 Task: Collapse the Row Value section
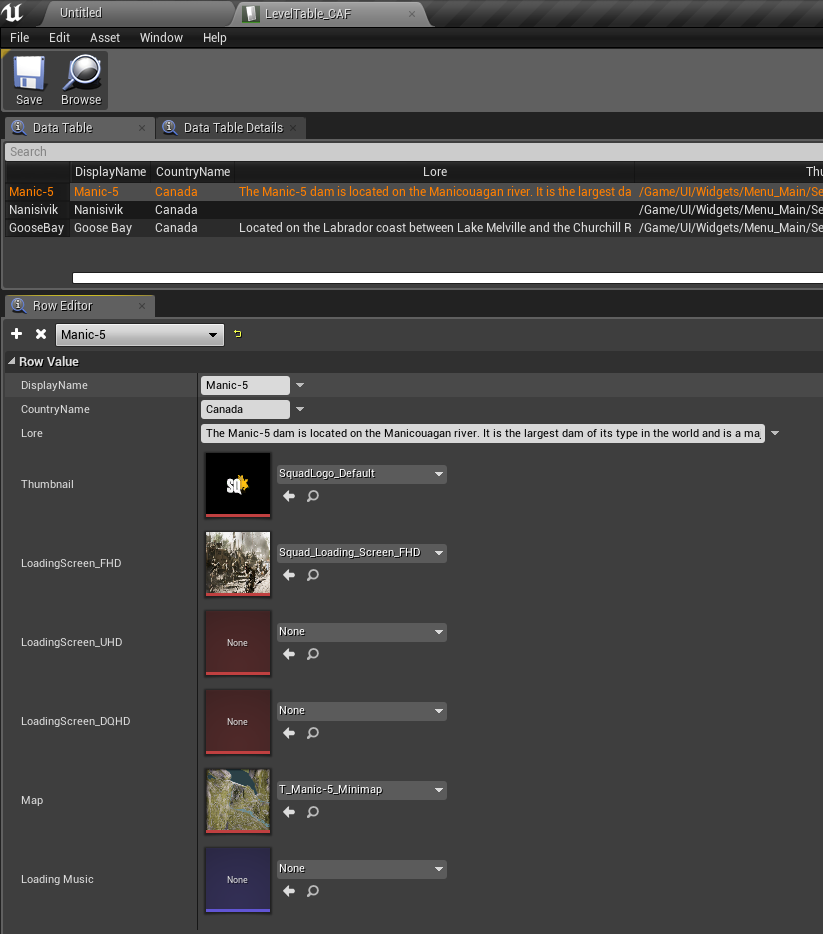pos(12,362)
